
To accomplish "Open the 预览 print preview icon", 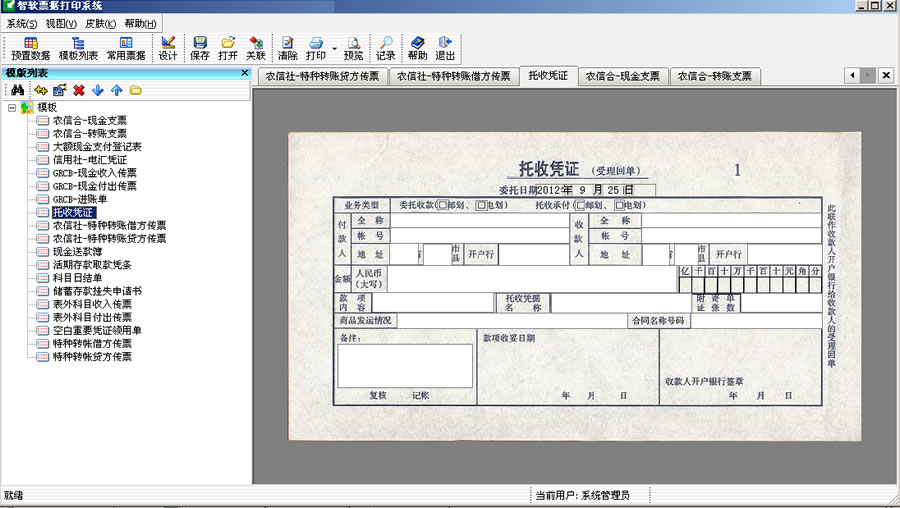I will tap(353, 49).
